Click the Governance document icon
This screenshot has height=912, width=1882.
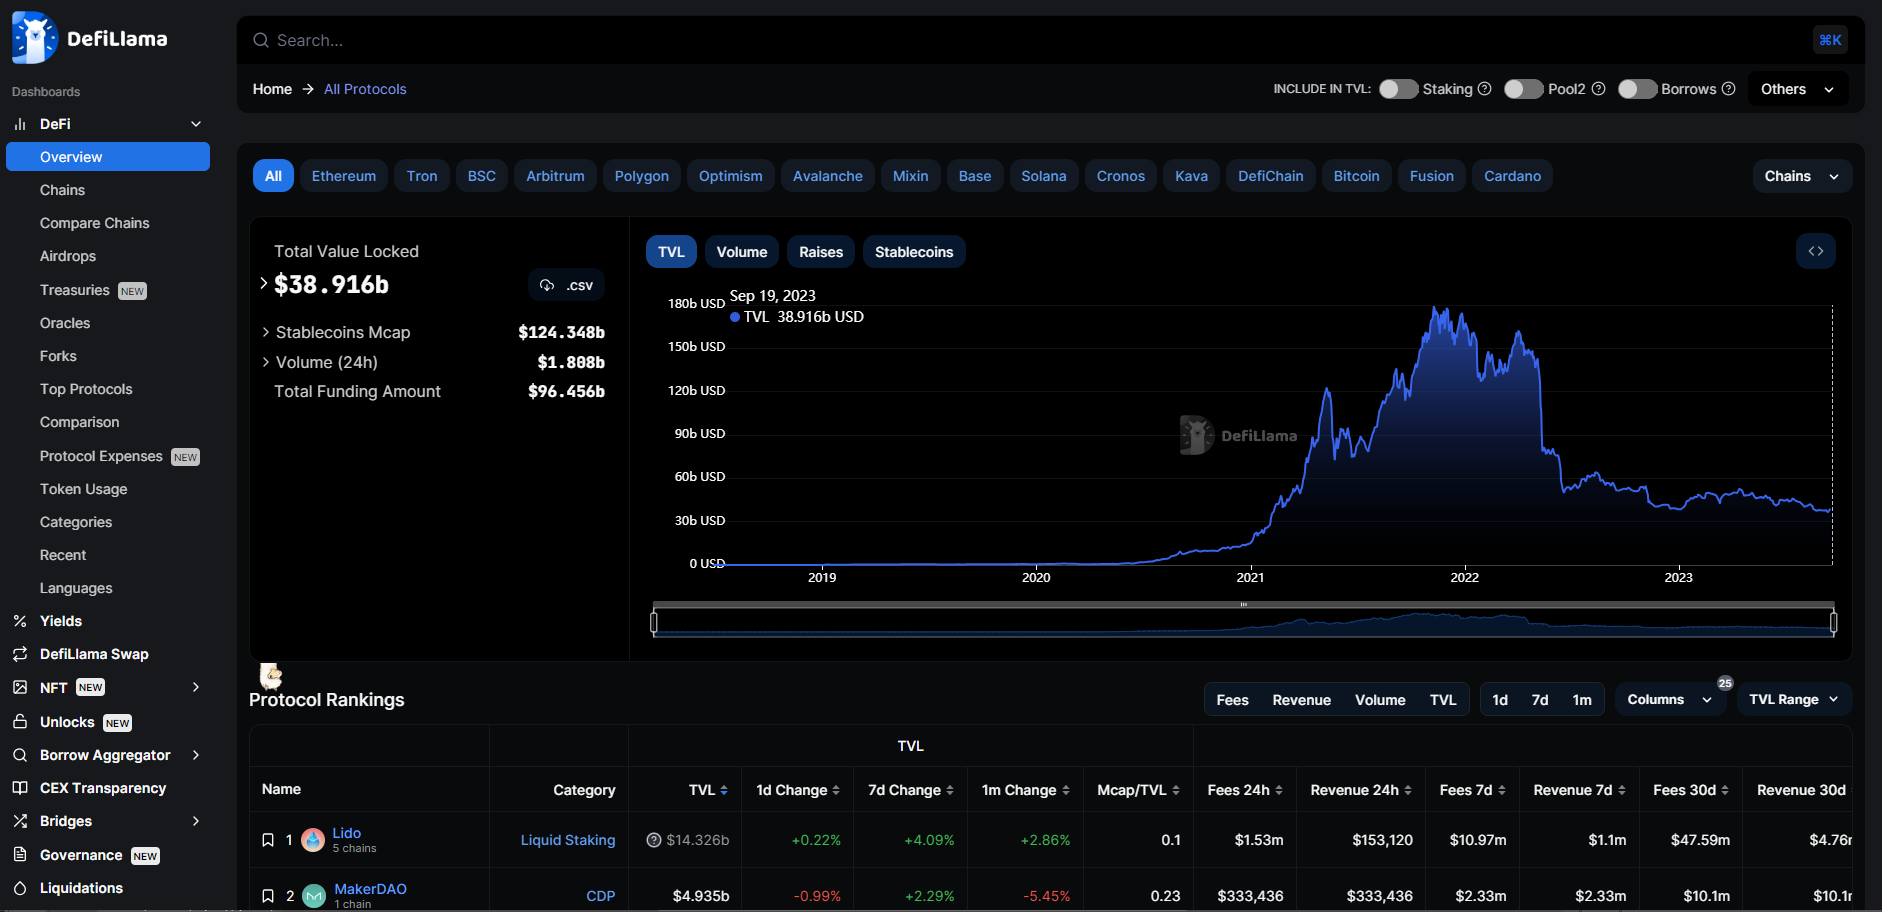[20, 854]
